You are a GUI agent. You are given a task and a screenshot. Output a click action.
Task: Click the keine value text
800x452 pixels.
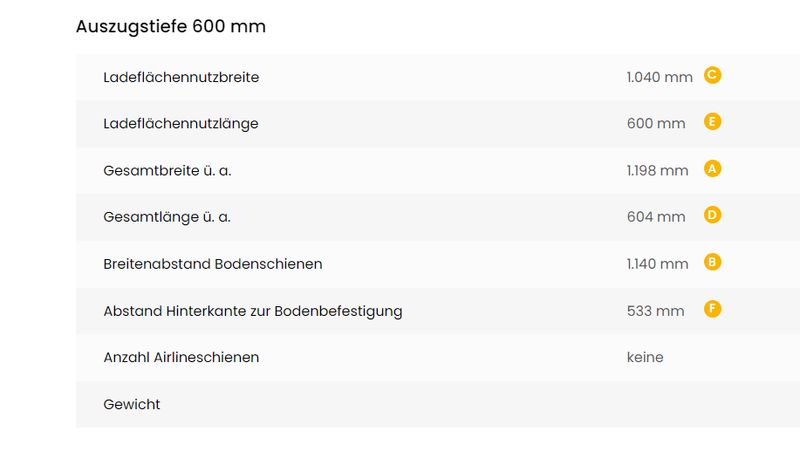click(645, 357)
